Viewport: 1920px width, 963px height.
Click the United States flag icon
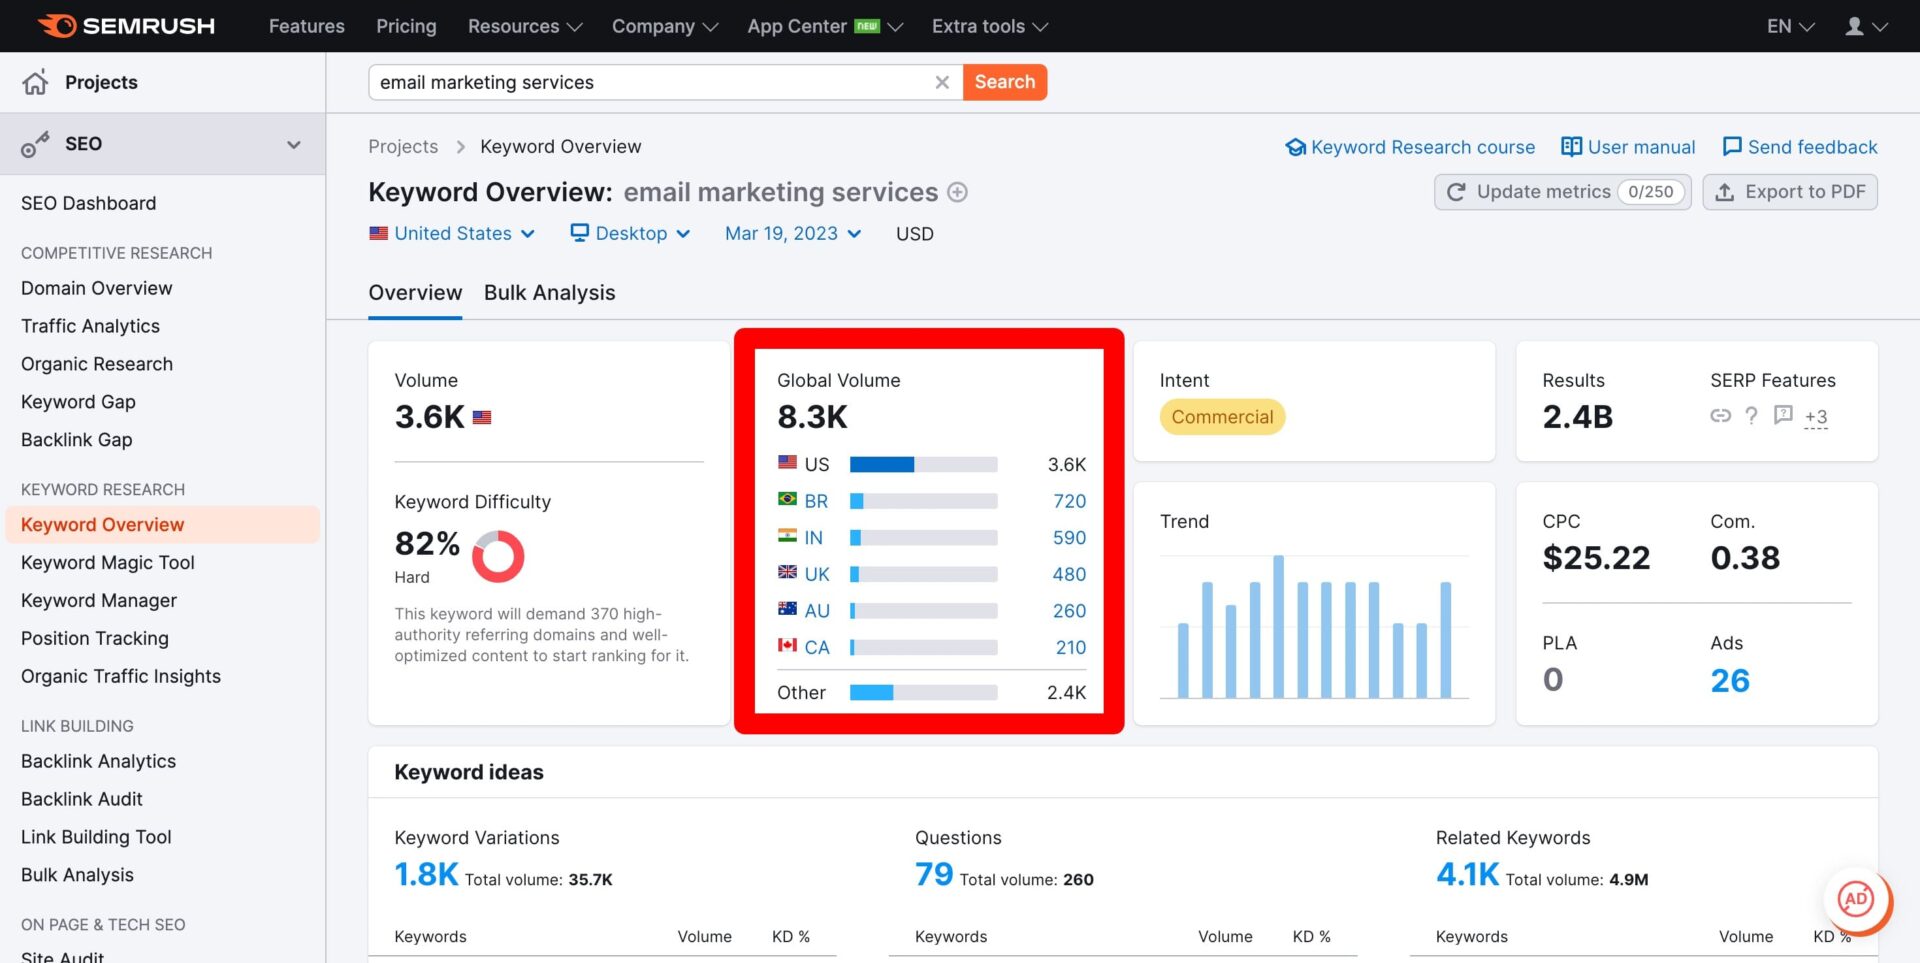coord(378,233)
